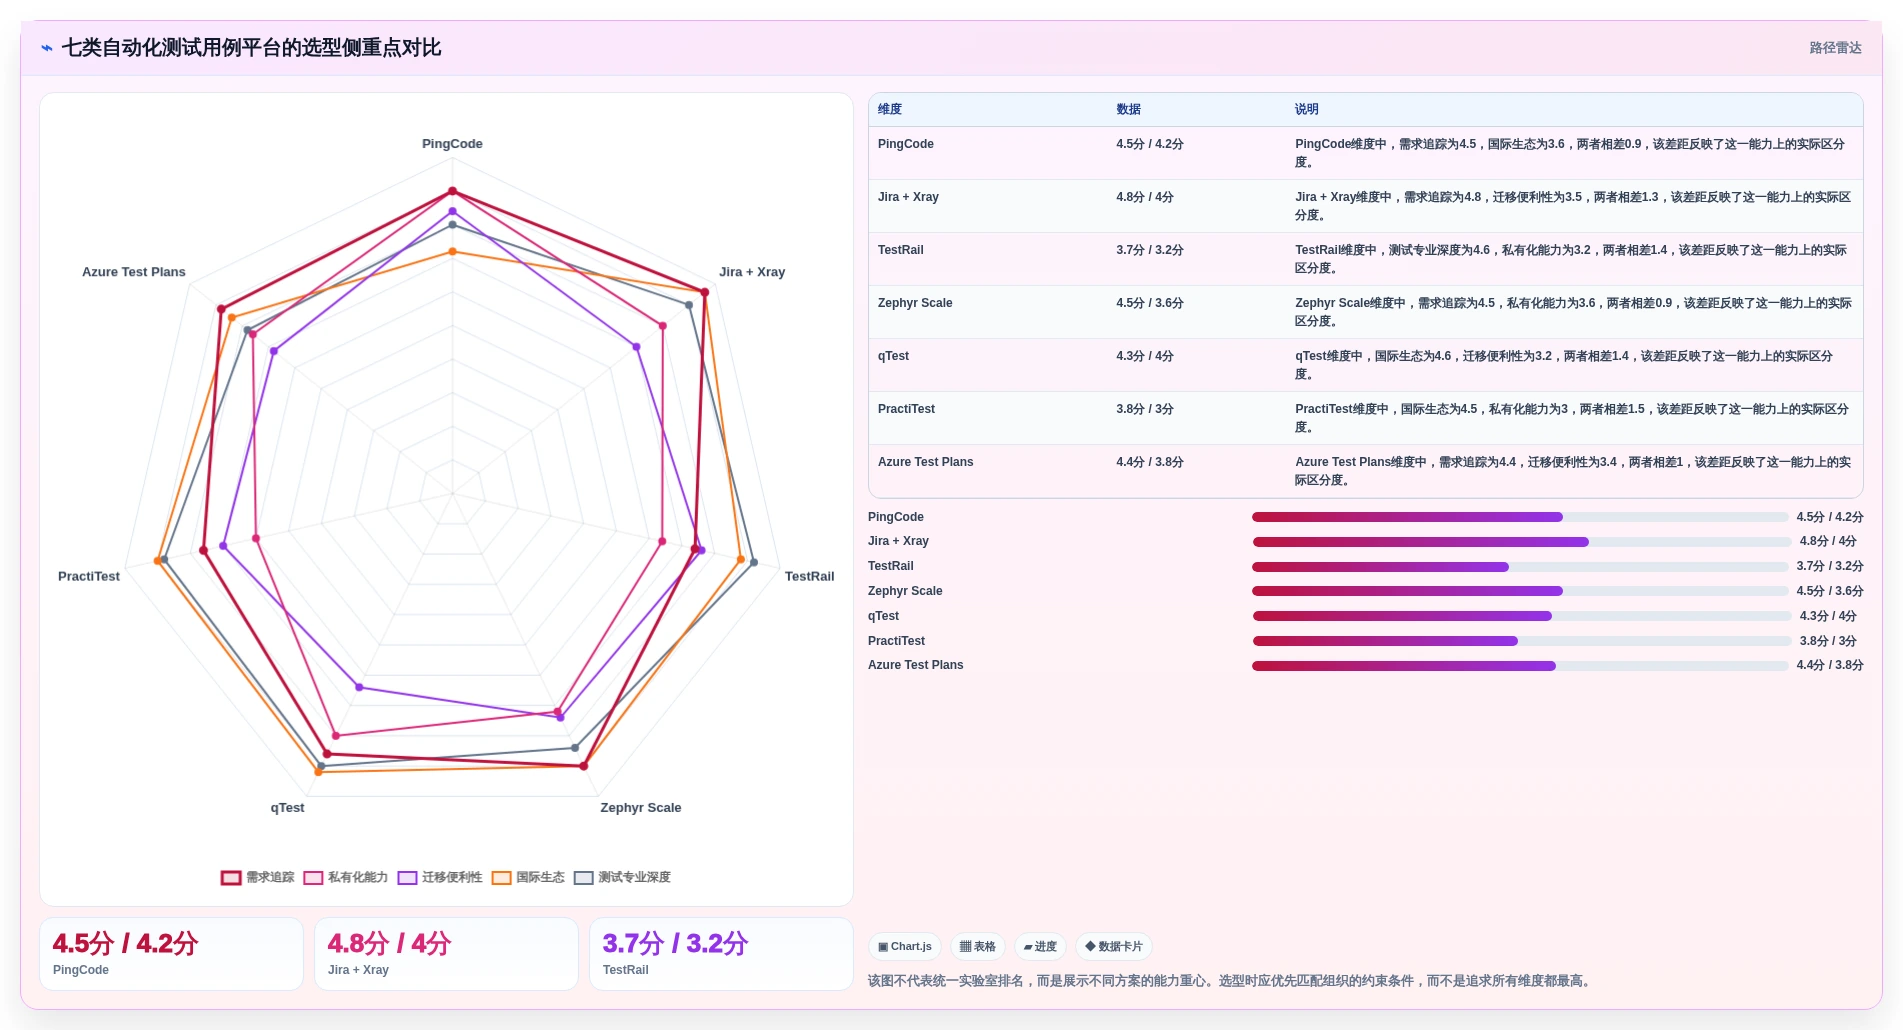Viewport: 1903px width, 1030px height.
Task: Select the PractiTest row name in the table
Action: tap(907, 409)
